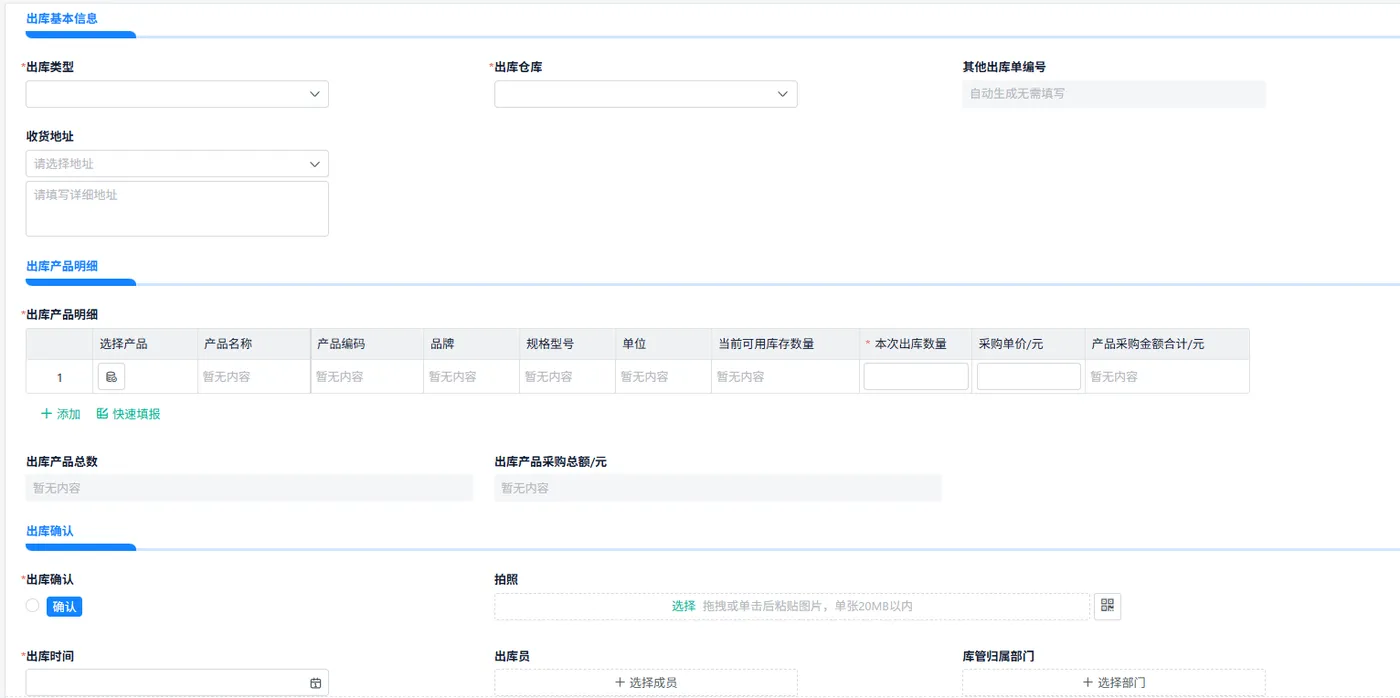Click 选择成员 under 出库员
Image resolution: width=1400 pixels, height=698 pixels.
pos(646,683)
